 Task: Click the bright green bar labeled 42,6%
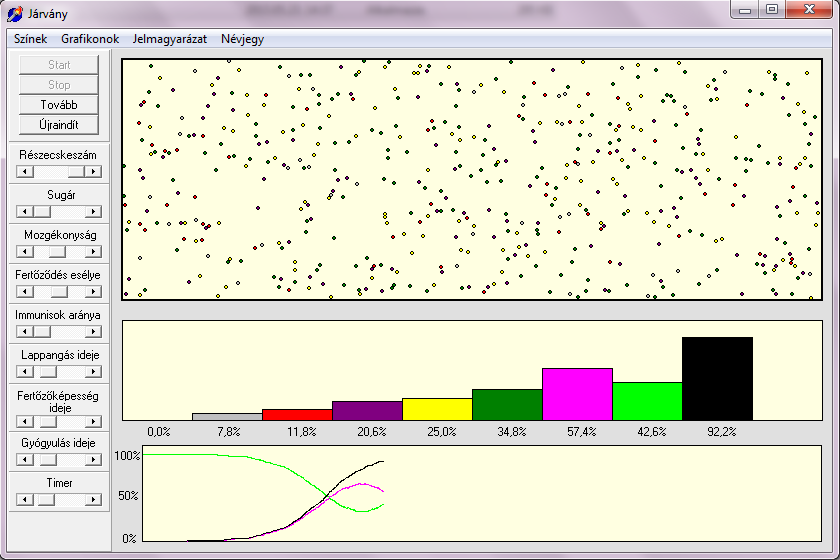coord(647,401)
